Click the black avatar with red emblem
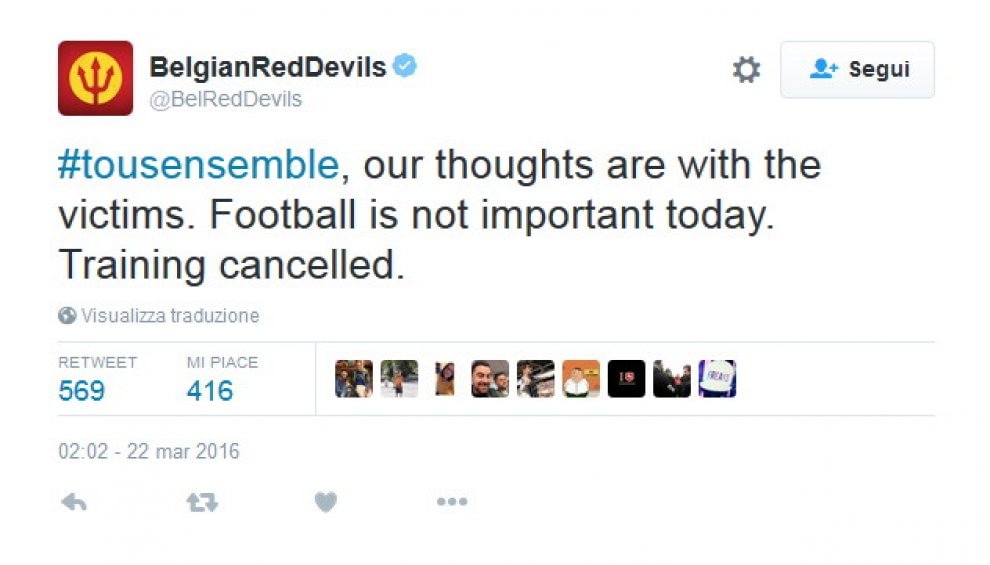This screenshot has height=565, width=990. click(x=626, y=379)
